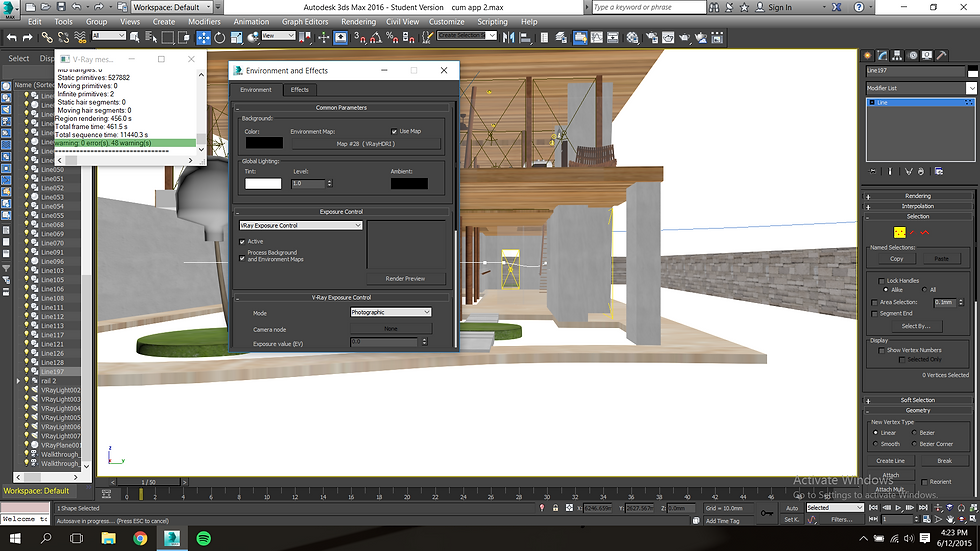Screen dimensions: 980x551
Task: Open the View coordinate system dropdown
Action: point(278,36)
